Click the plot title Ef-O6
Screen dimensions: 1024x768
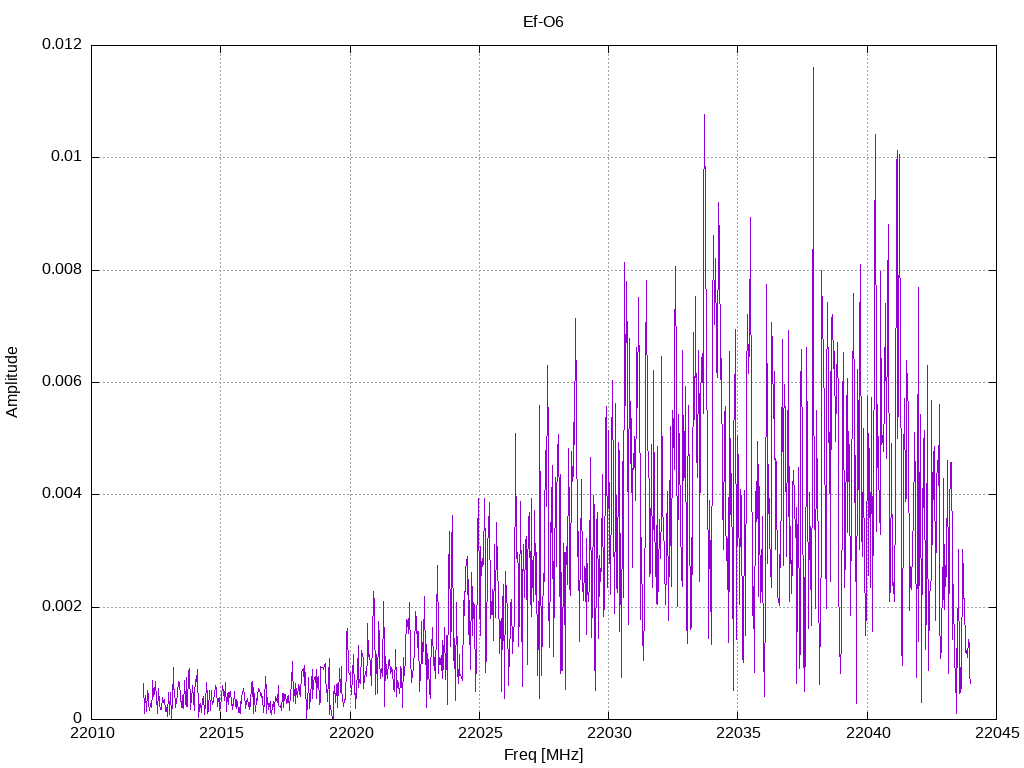pyautogui.click(x=543, y=22)
